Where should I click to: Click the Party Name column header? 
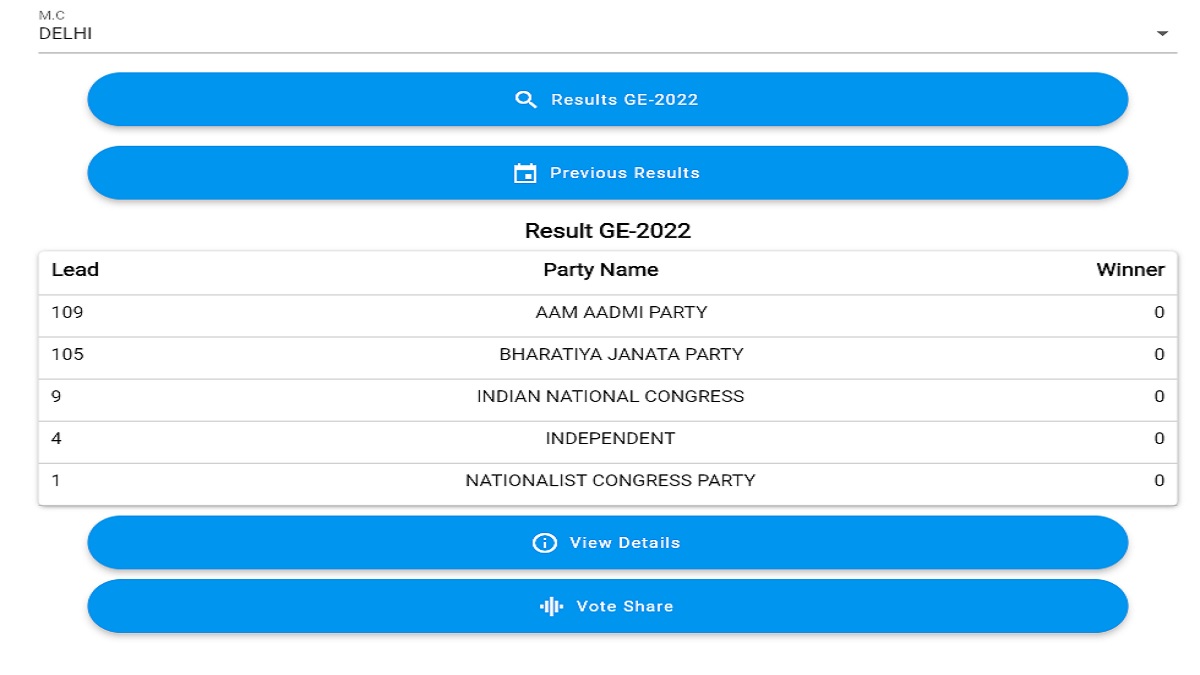[600, 269]
